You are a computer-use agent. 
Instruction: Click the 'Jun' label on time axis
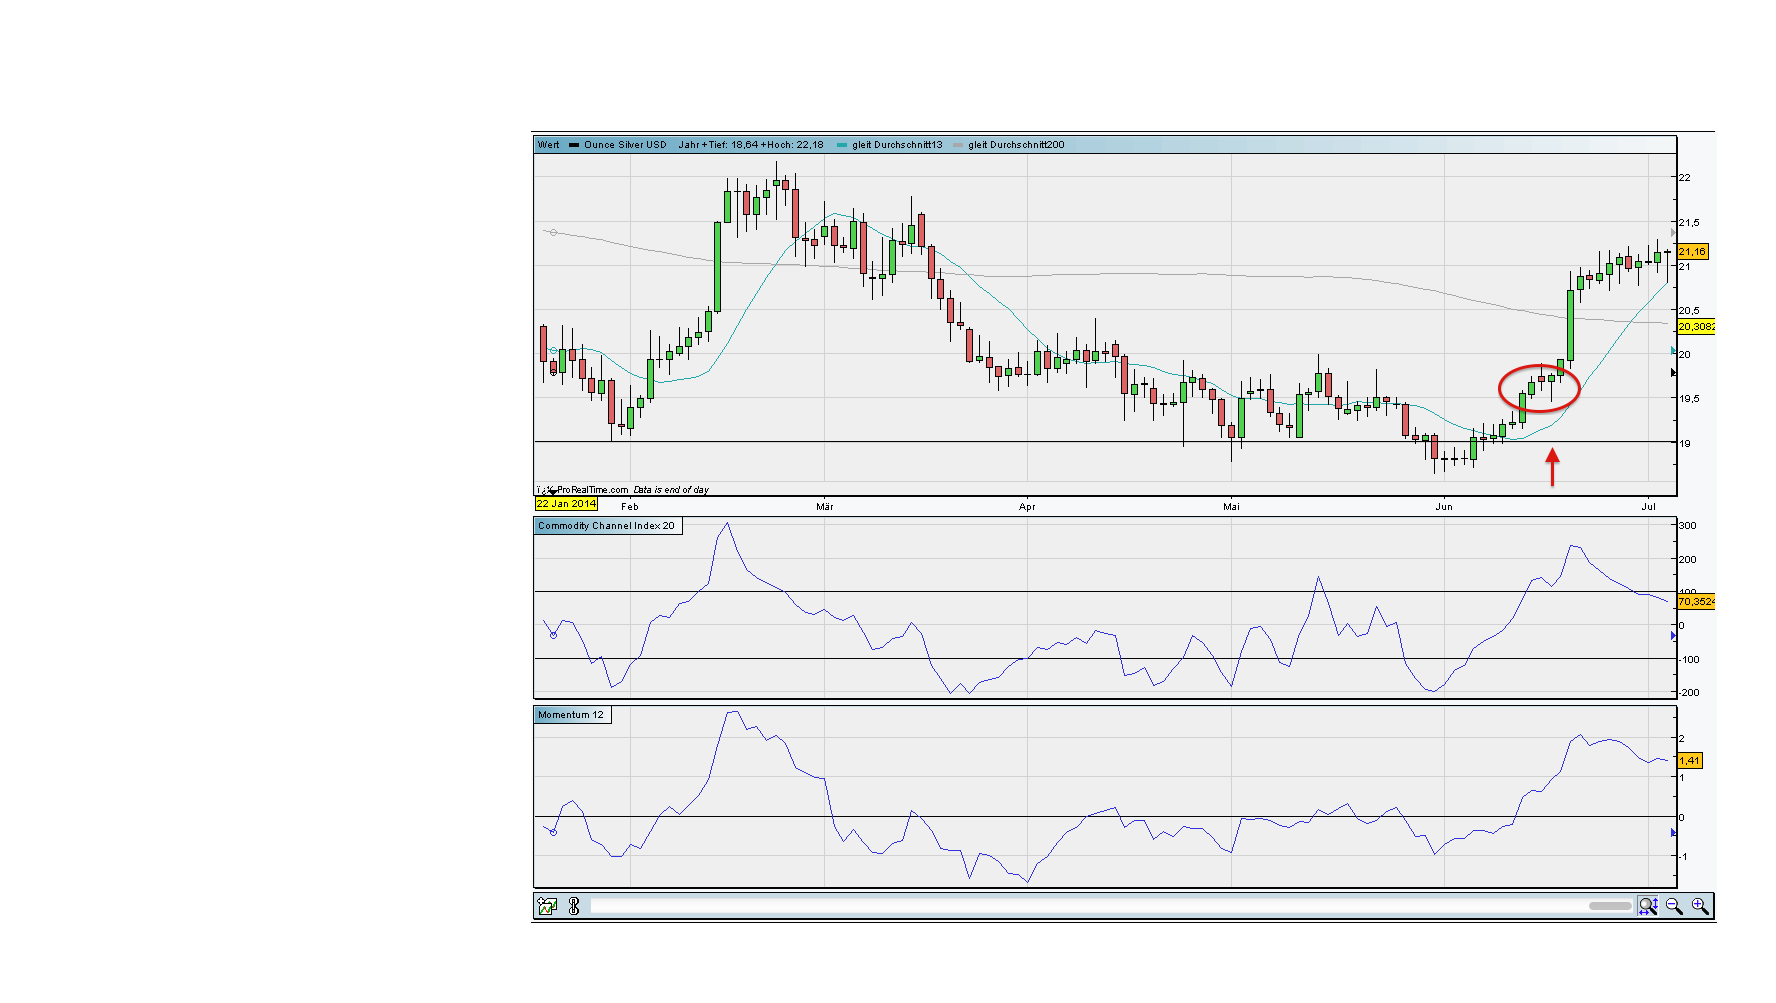point(1444,507)
